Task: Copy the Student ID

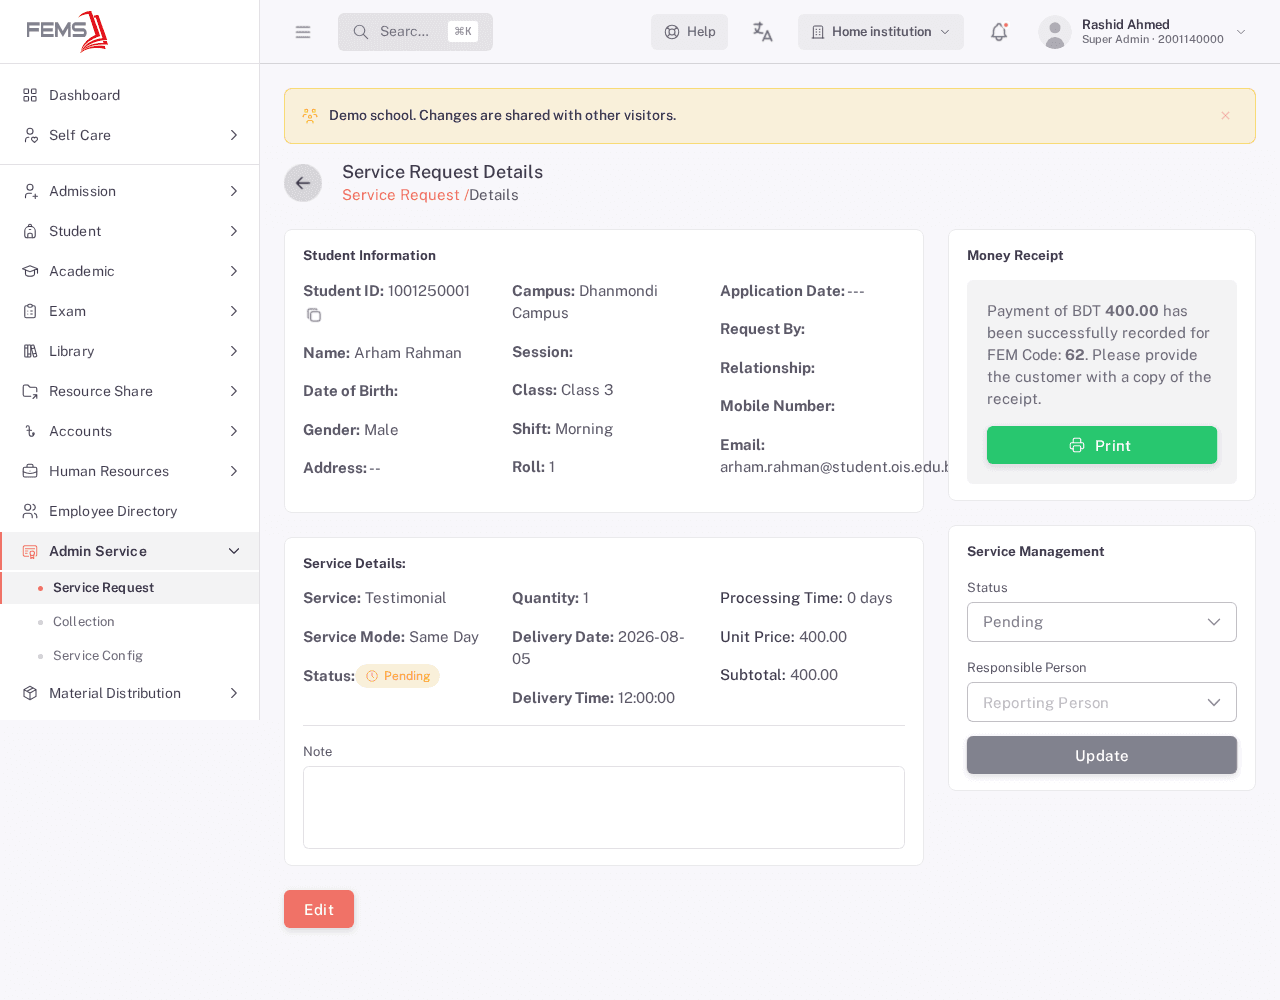Action: point(314,315)
